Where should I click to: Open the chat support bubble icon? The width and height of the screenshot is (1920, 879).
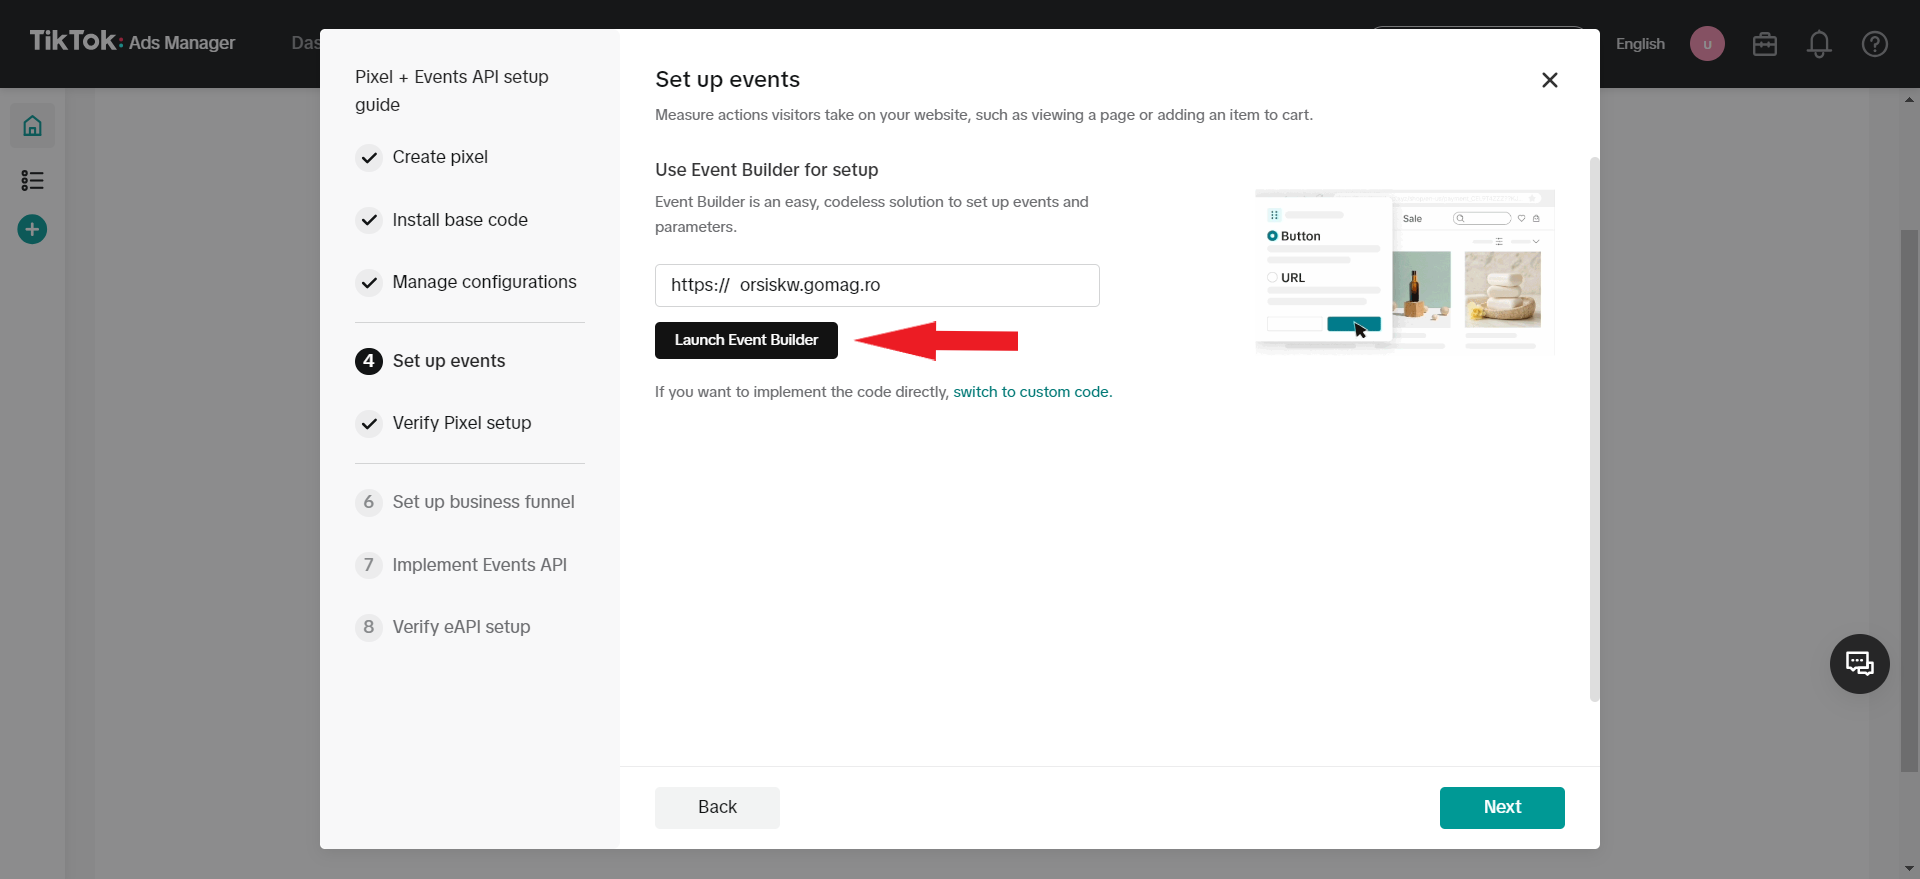[x=1859, y=664]
